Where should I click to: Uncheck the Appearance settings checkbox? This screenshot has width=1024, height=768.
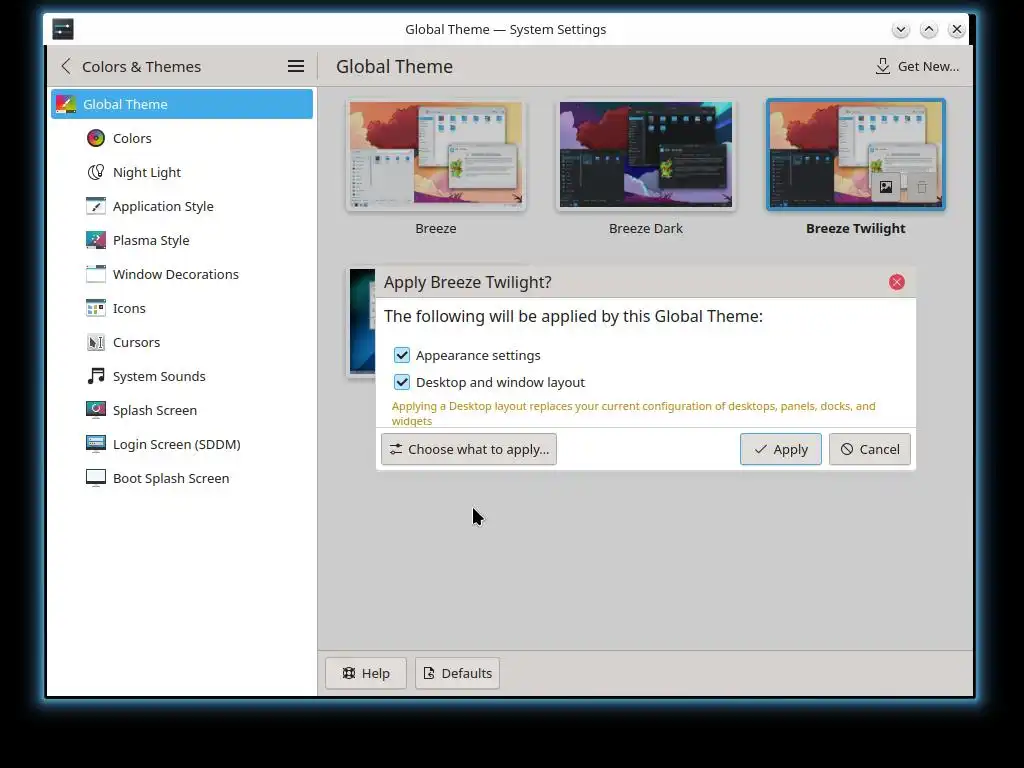[x=402, y=355]
